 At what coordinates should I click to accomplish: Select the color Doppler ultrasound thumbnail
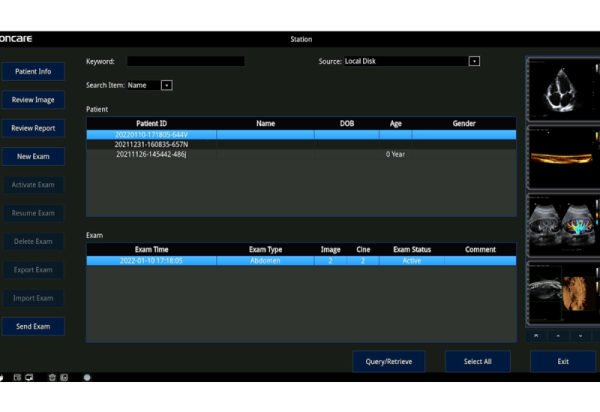coord(561,223)
